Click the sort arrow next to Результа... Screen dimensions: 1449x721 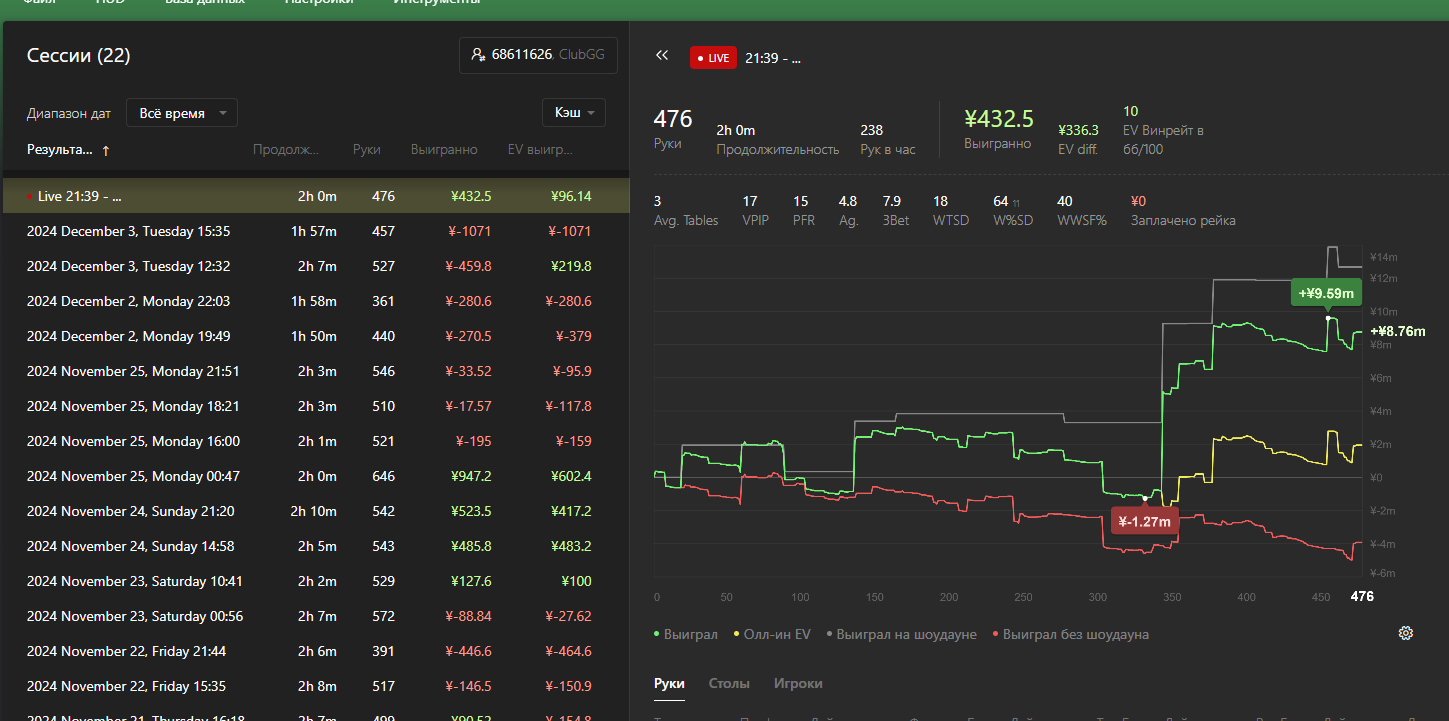pos(106,150)
